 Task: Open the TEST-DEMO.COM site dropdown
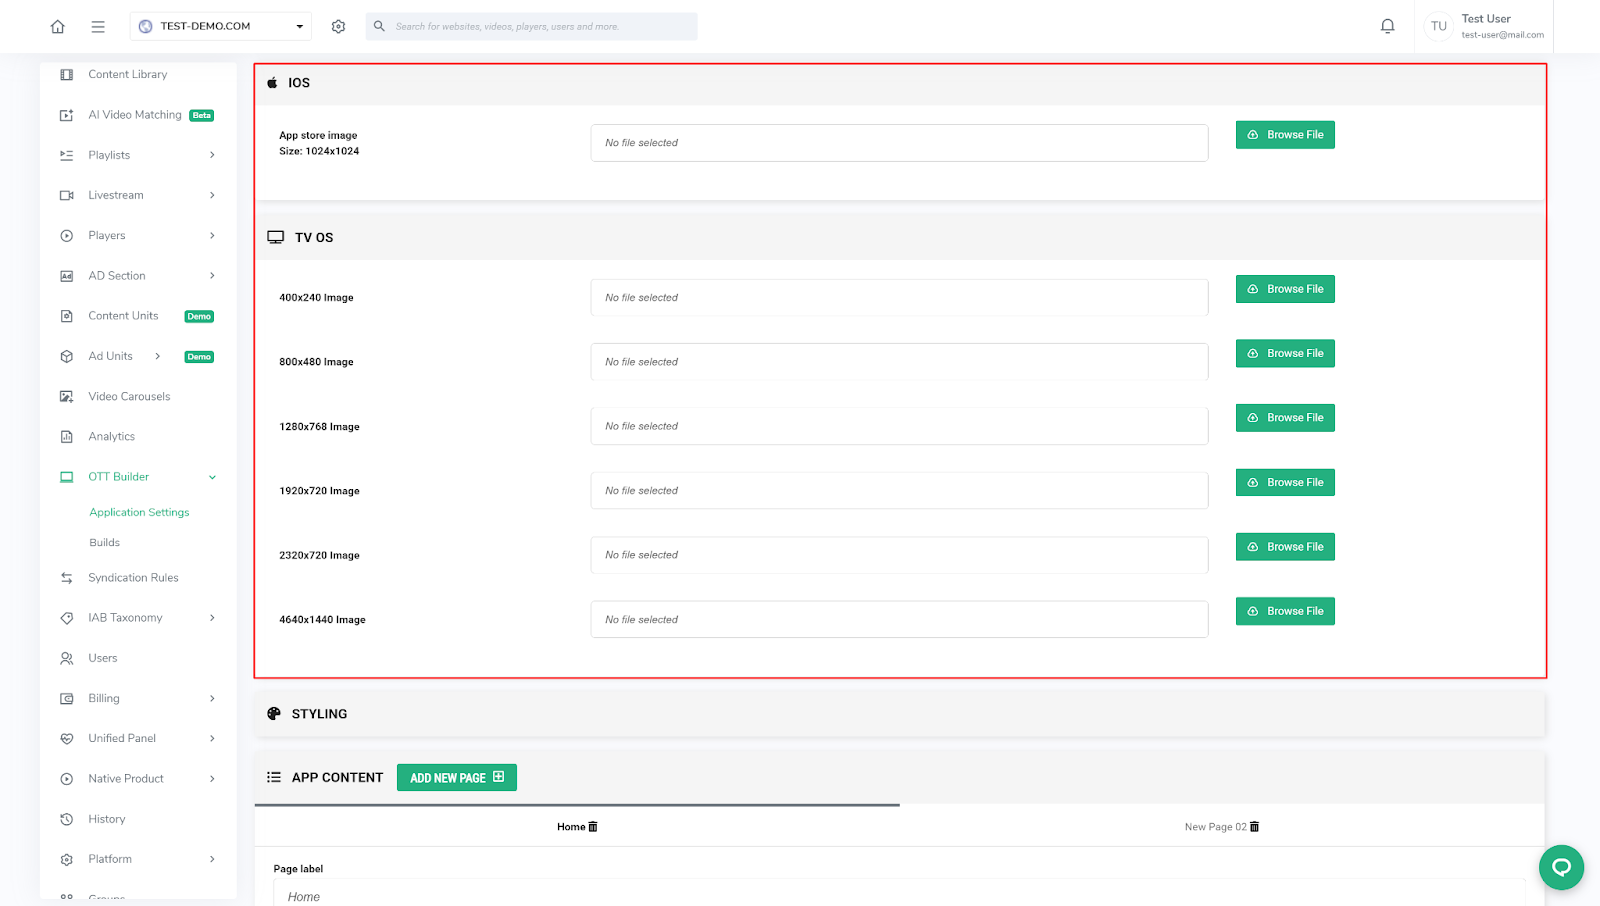pyautogui.click(x=220, y=27)
